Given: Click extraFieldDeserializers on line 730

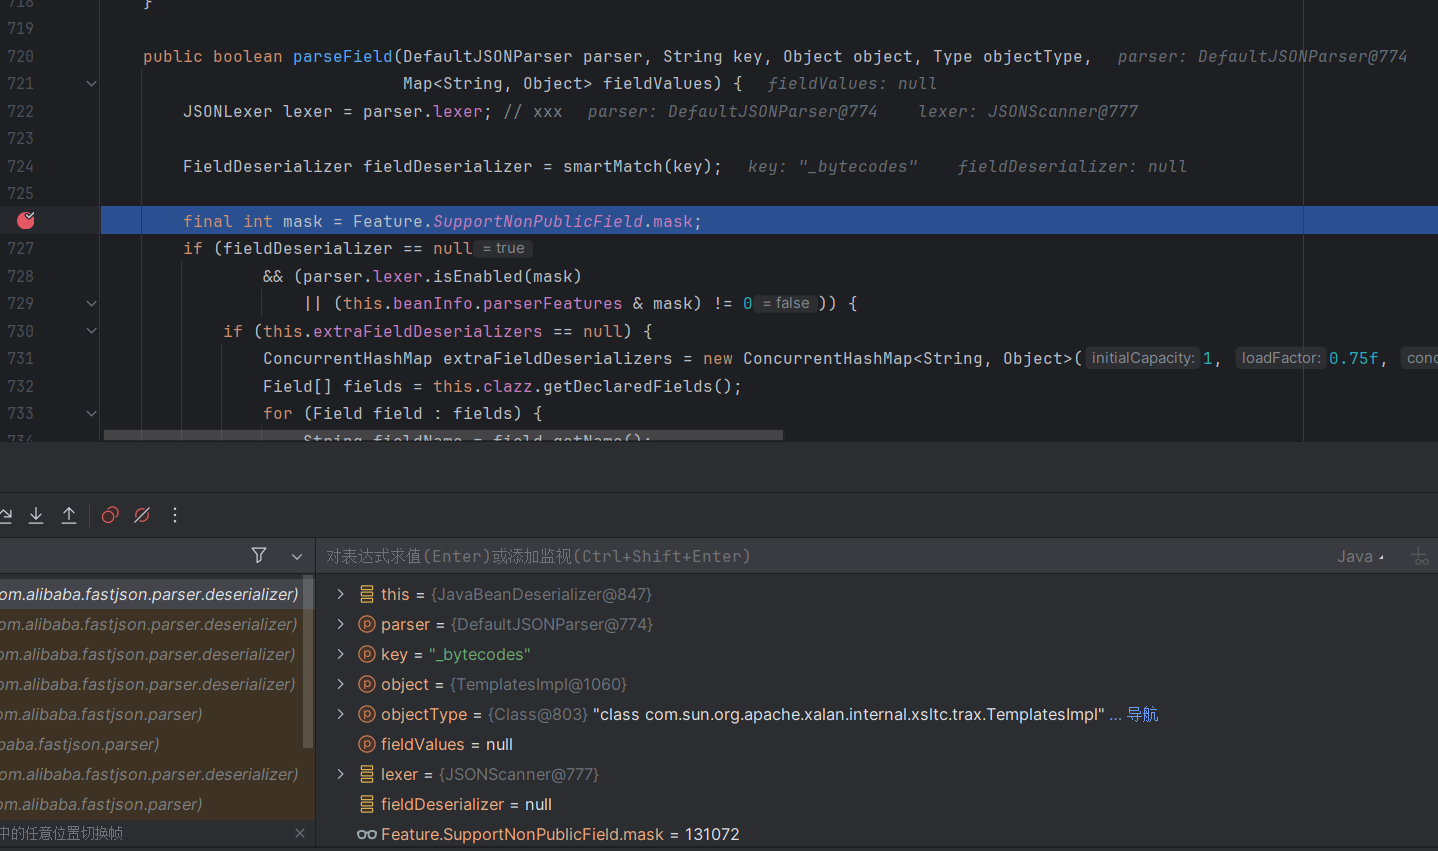Looking at the screenshot, I should pyautogui.click(x=428, y=331).
